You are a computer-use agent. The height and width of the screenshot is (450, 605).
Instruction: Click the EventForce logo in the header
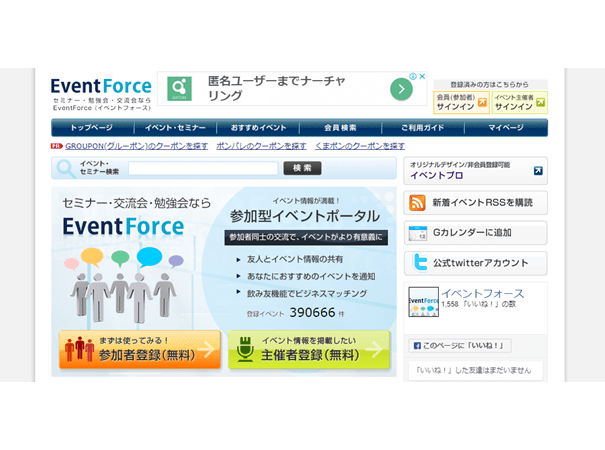point(101,86)
